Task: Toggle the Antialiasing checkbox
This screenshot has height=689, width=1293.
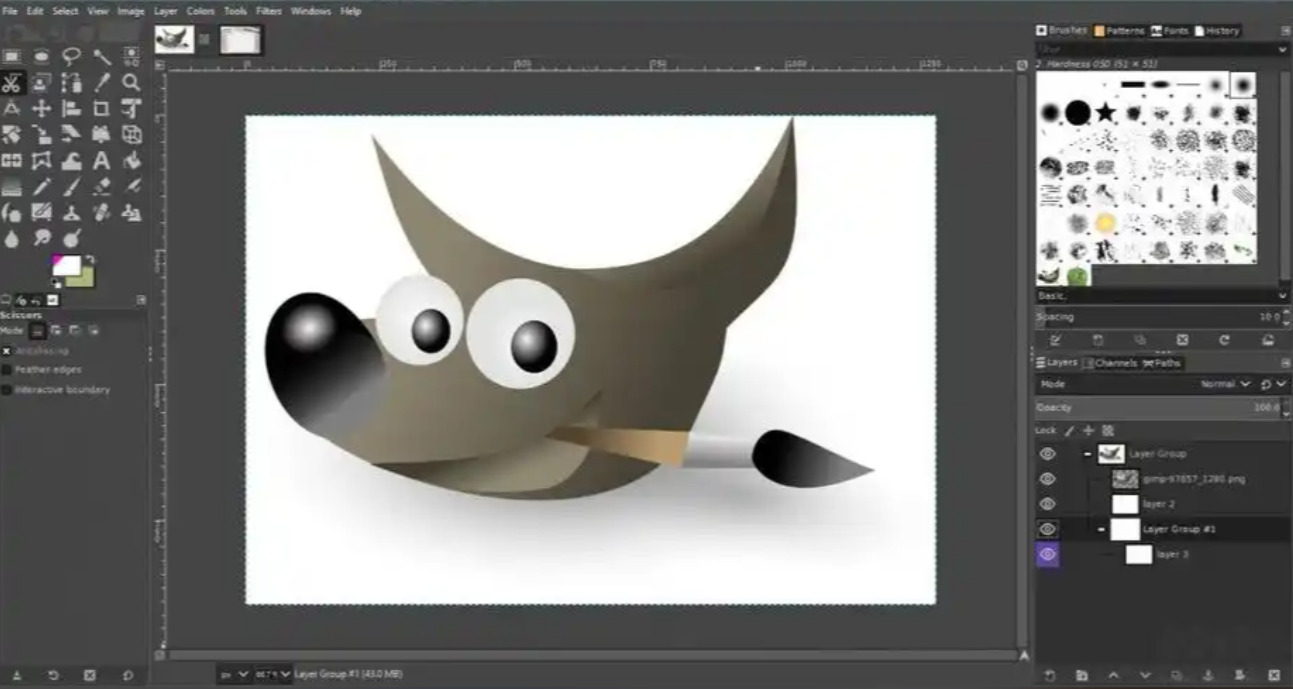Action: pos(6,351)
